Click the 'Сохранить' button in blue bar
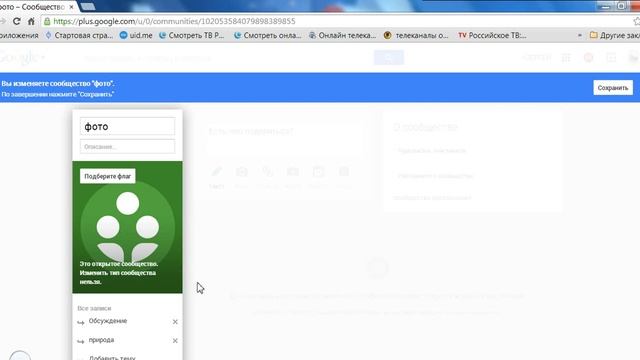The width and height of the screenshot is (640, 360). pyautogui.click(x=613, y=88)
